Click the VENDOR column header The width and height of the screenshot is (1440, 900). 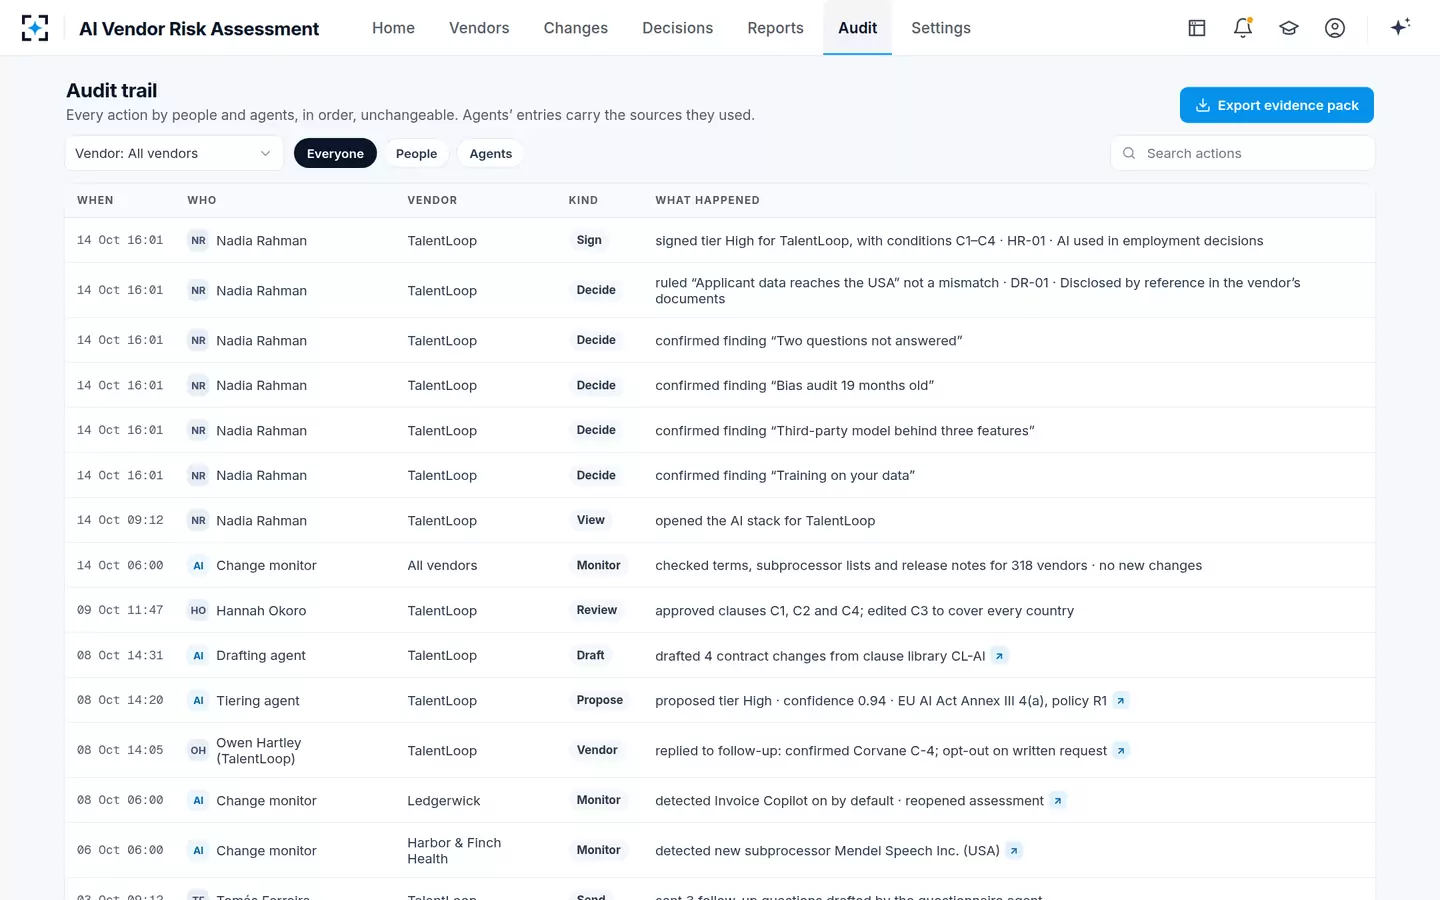click(x=432, y=200)
